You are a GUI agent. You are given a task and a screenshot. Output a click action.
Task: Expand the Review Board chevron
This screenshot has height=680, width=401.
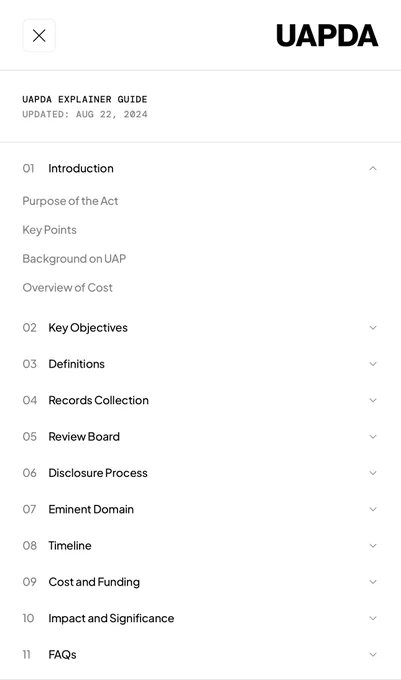(x=373, y=437)
